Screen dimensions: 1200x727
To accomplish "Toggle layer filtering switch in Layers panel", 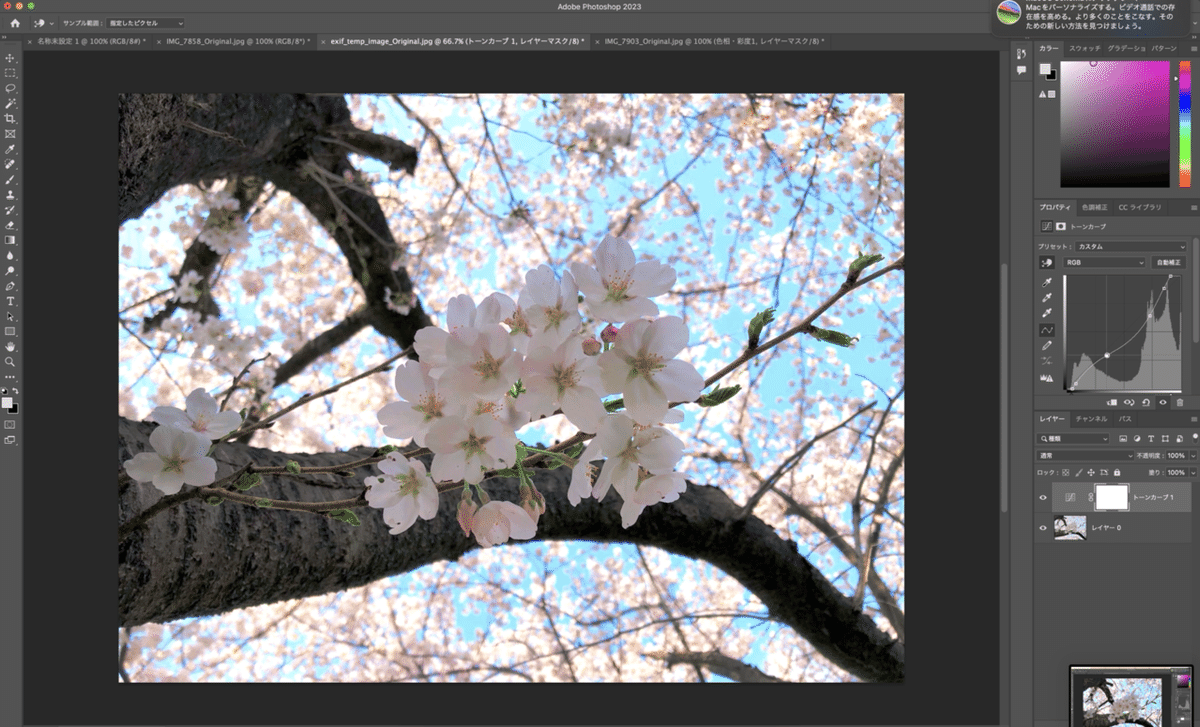I will pyautogui.click(x=1195, y=437).
